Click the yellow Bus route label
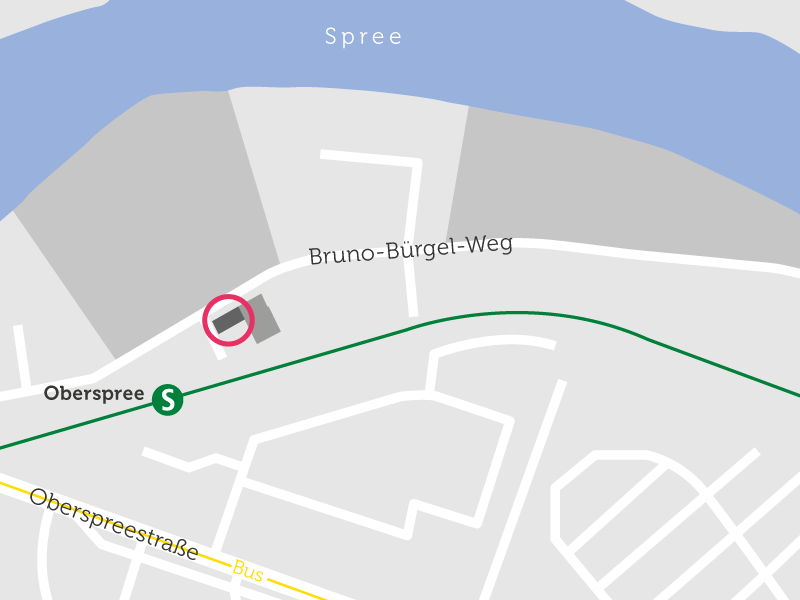The height and width of the screenshot is (600, 800). point(248,571)
